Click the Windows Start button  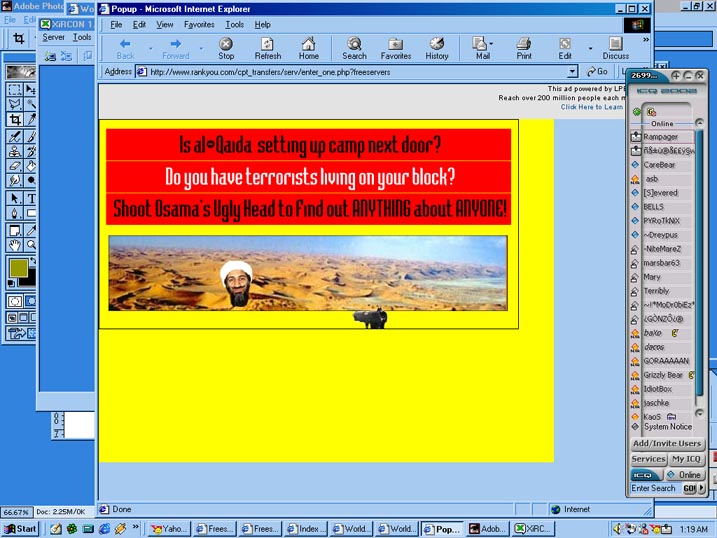[x=20, y=528]
